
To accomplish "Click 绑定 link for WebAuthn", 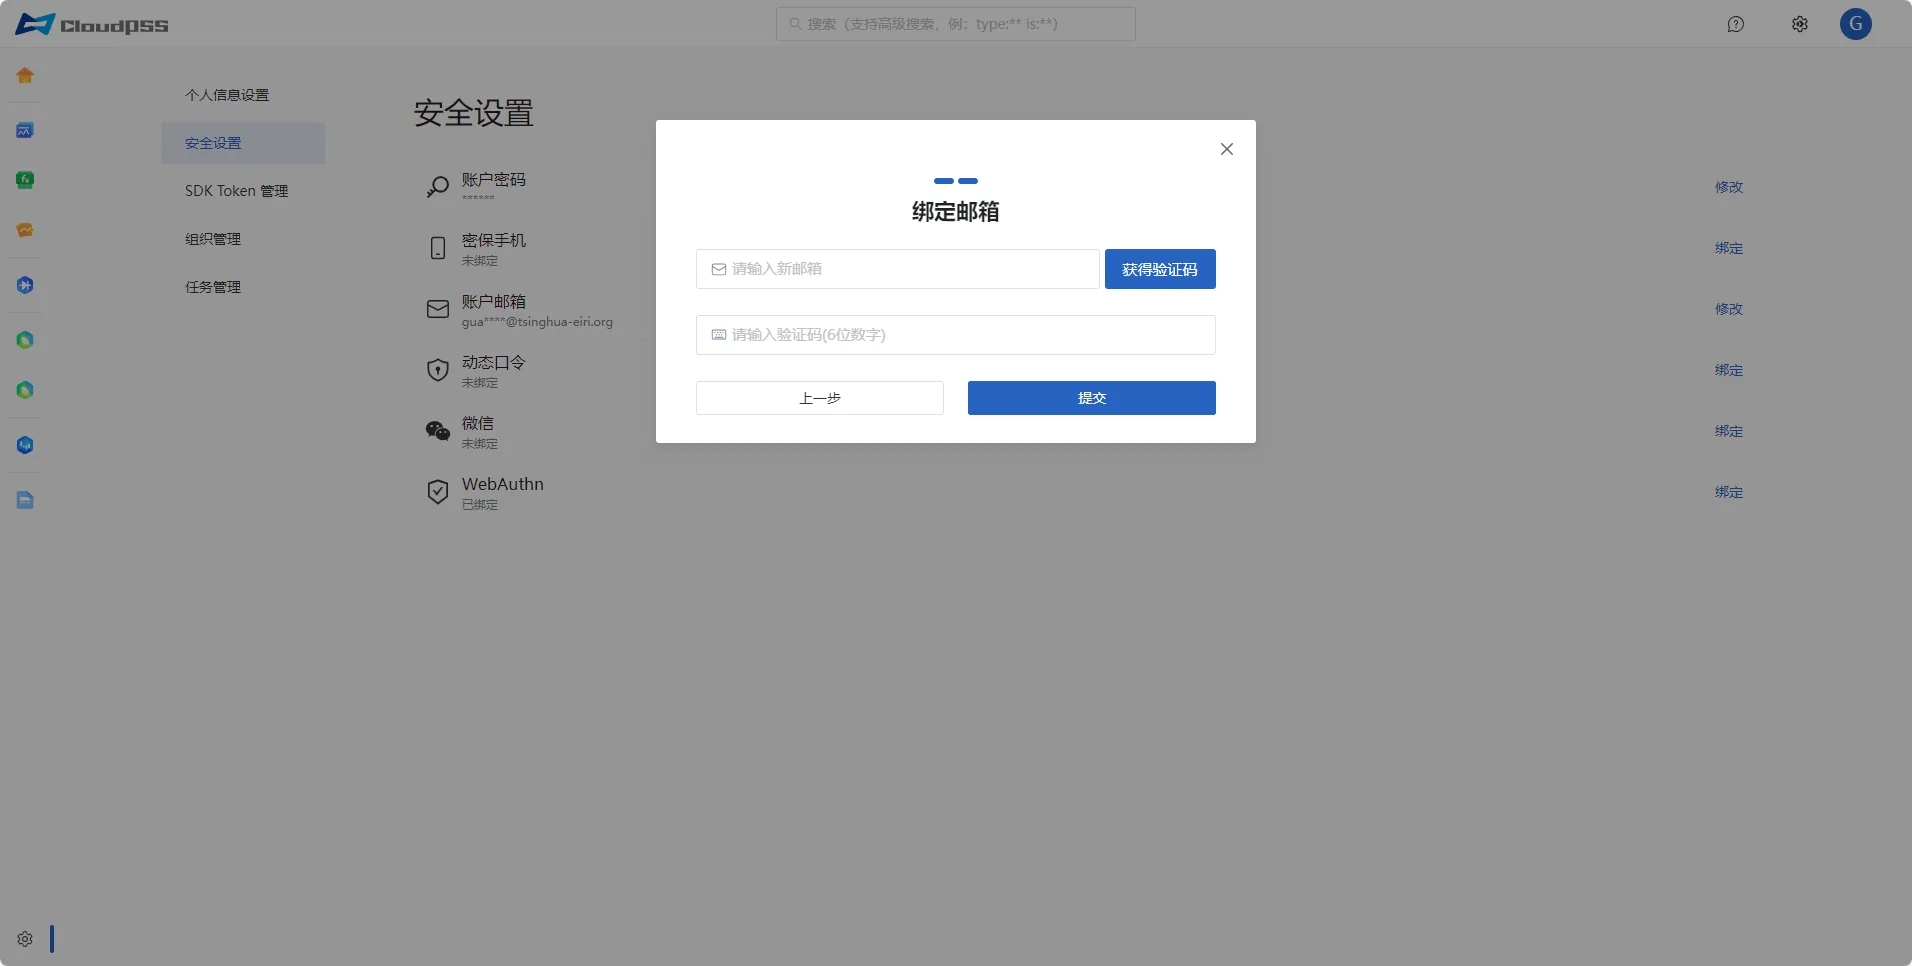I will click(x=1729, y=492).
